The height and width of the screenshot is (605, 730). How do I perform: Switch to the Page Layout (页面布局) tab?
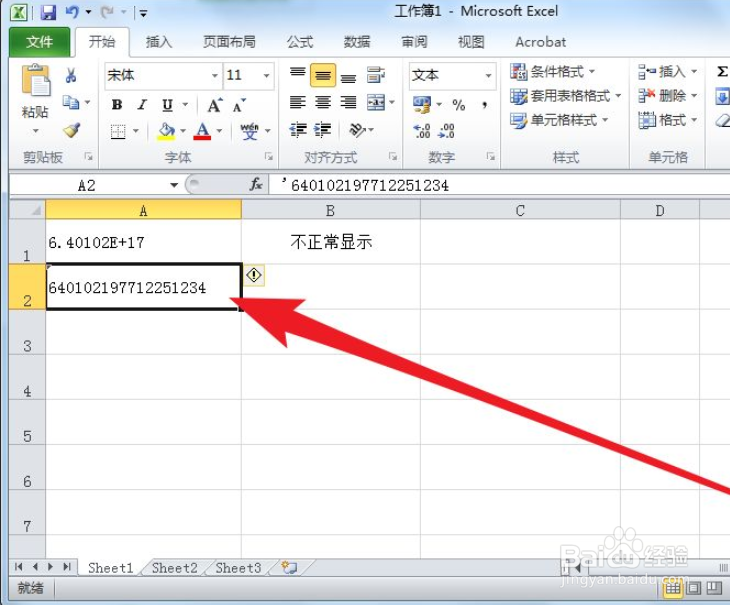click(x=229, y=42)
